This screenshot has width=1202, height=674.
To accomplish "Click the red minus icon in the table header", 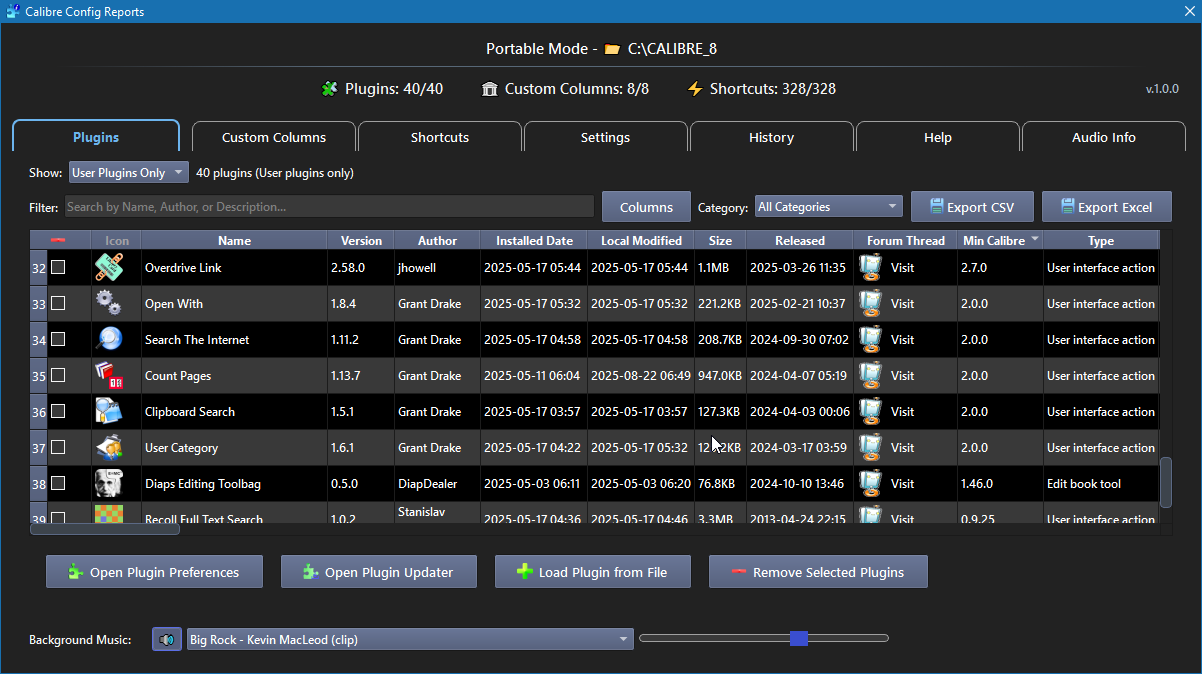I will point(58,240).
